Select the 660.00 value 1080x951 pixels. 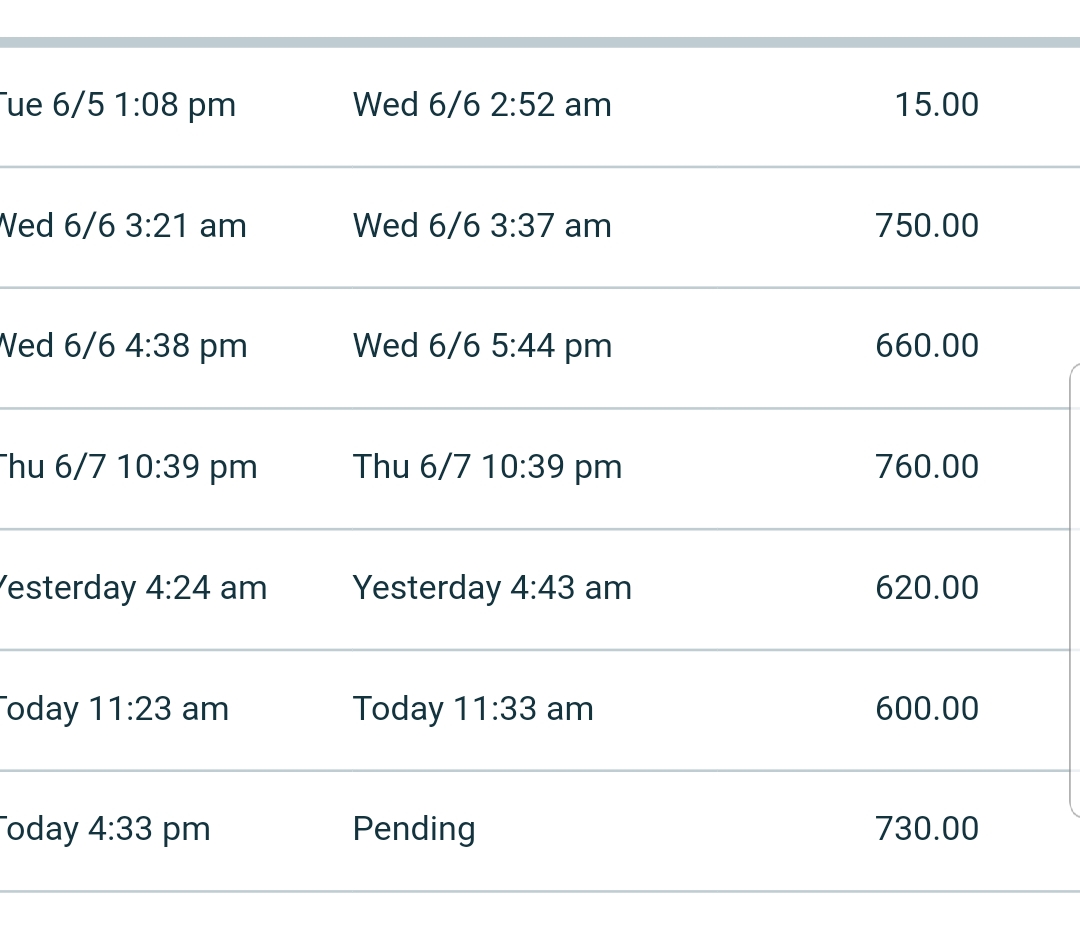[x=926, y=346]
